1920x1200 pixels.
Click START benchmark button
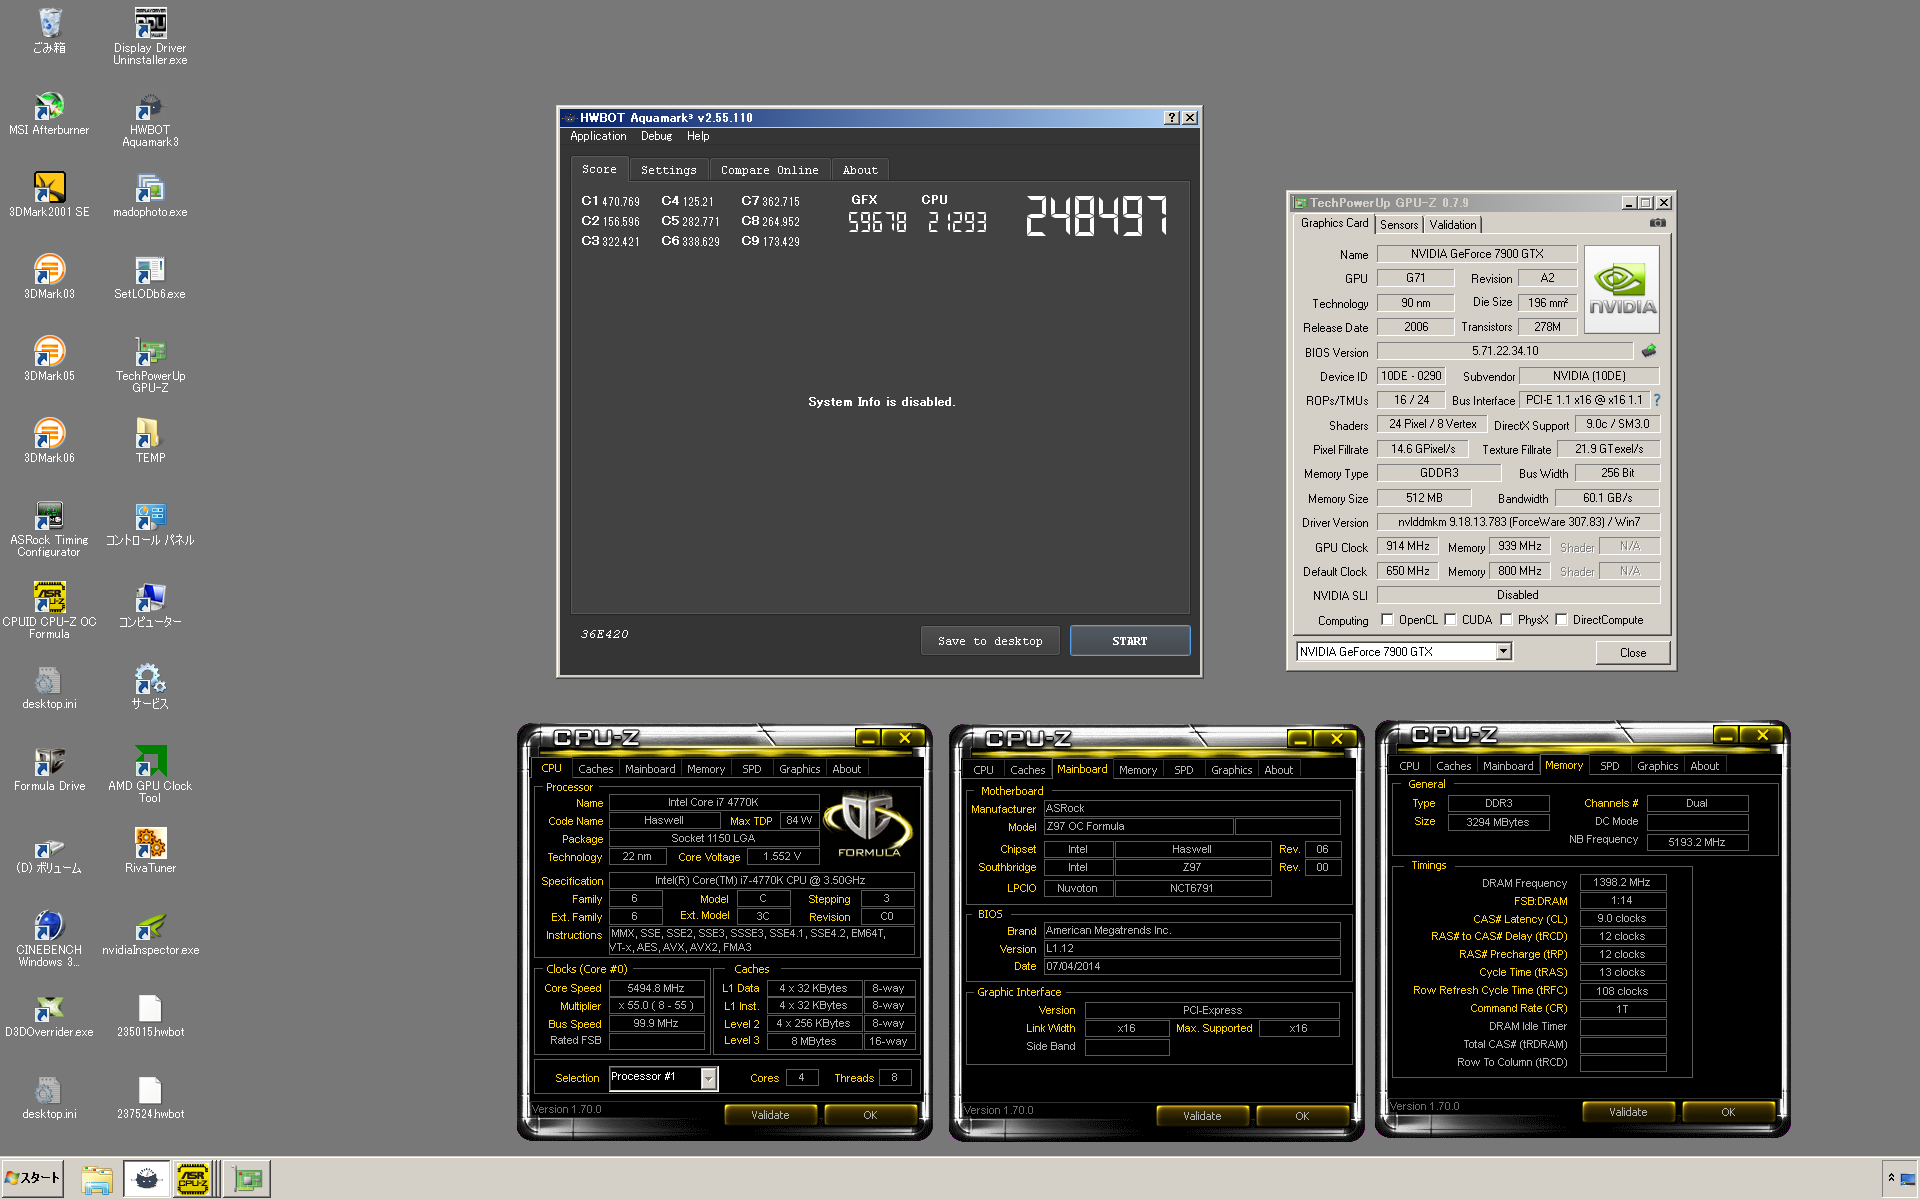(x=1130, y=641)
